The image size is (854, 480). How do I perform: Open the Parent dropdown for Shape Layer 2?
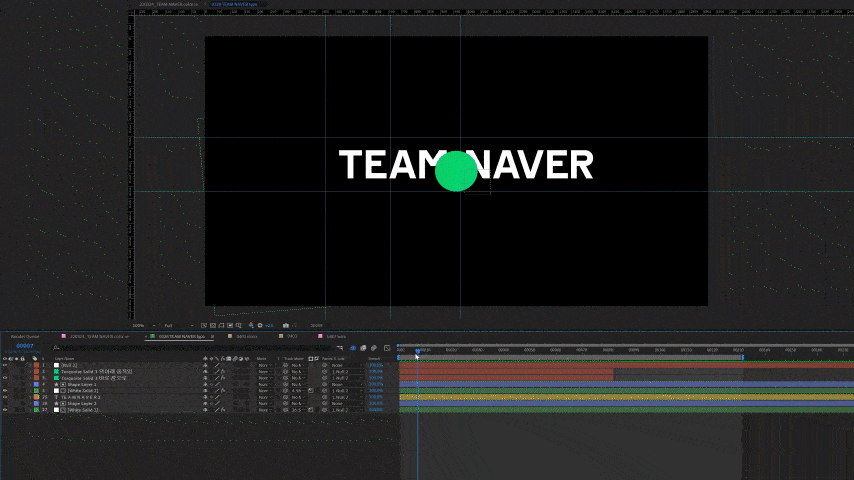(347, 403)
